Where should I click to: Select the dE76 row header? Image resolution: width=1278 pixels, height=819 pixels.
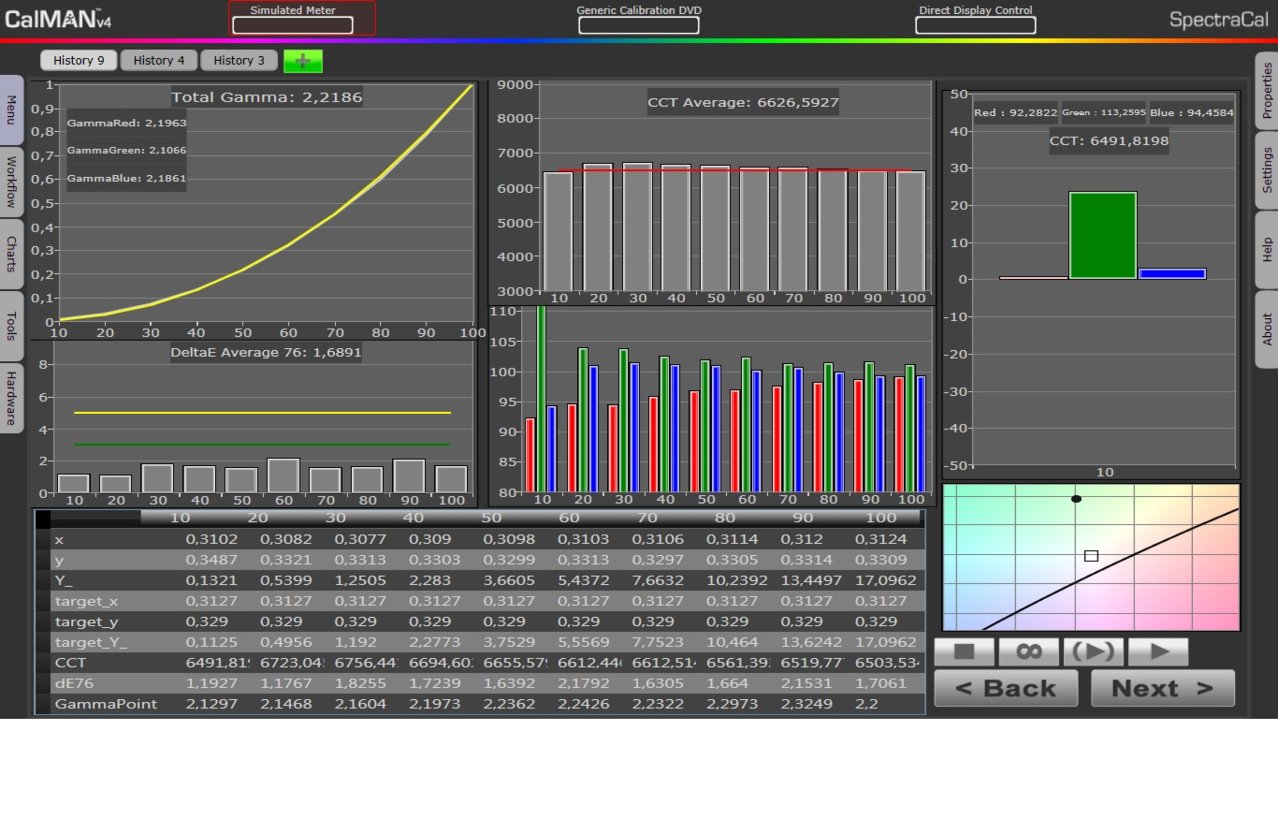coord(73,683)
